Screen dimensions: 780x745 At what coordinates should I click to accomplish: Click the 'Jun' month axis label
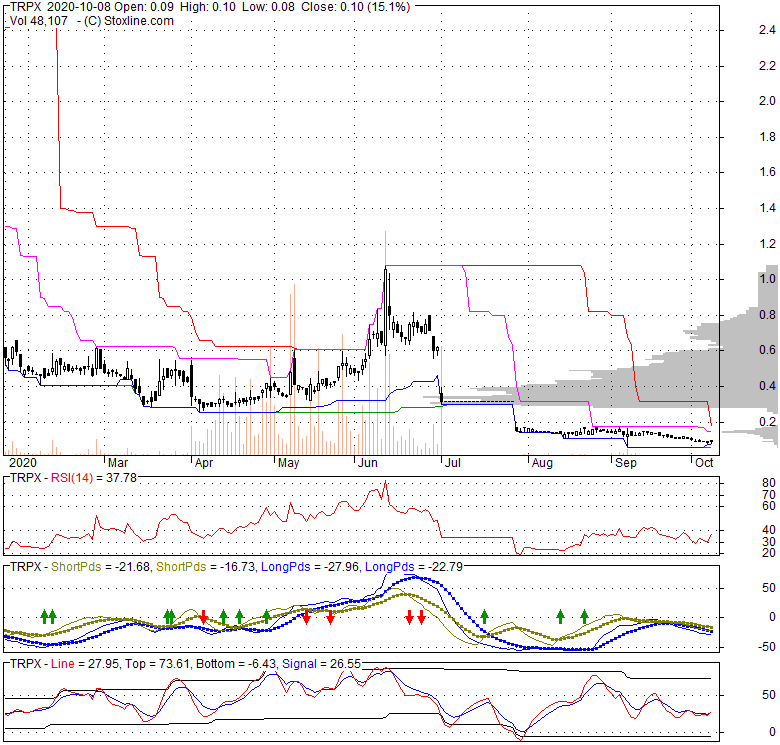pyautogui.click(x=368, y=463)
